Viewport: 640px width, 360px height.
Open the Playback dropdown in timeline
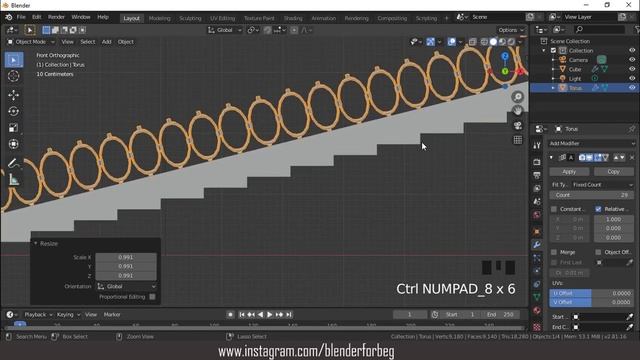(x=38, y=315)
